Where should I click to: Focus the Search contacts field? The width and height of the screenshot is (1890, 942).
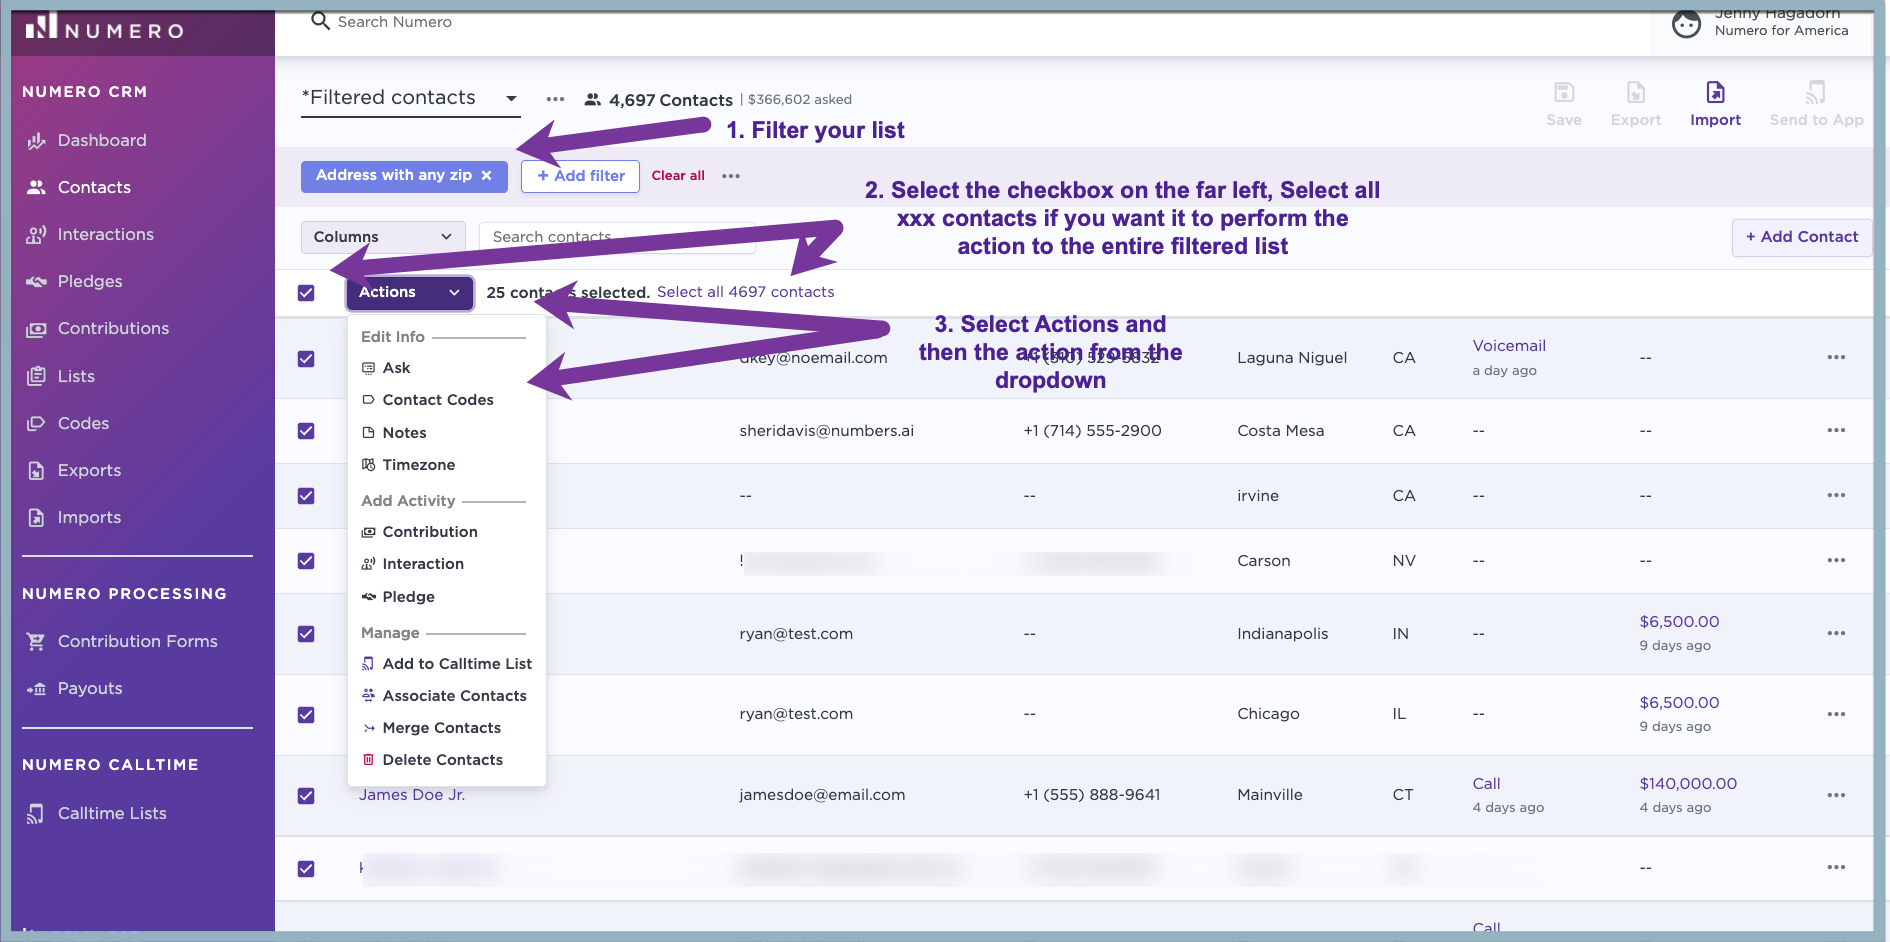(x=617, y=237)
